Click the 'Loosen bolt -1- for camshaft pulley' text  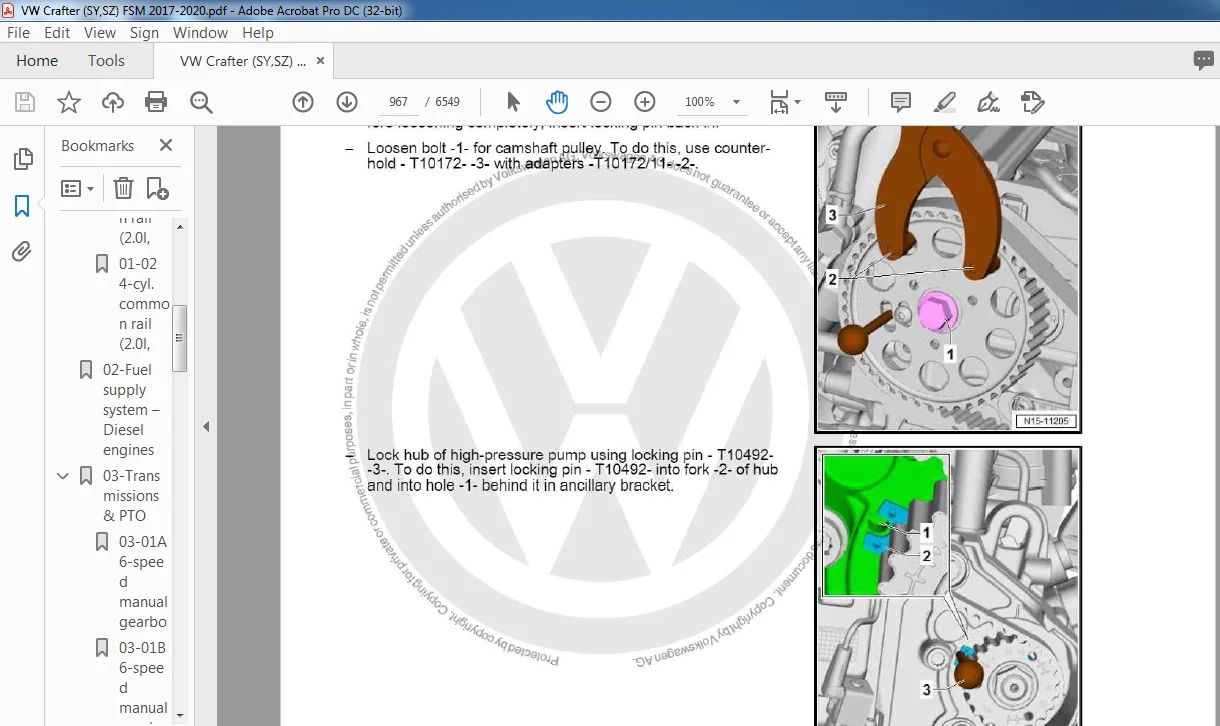[568, 156]
